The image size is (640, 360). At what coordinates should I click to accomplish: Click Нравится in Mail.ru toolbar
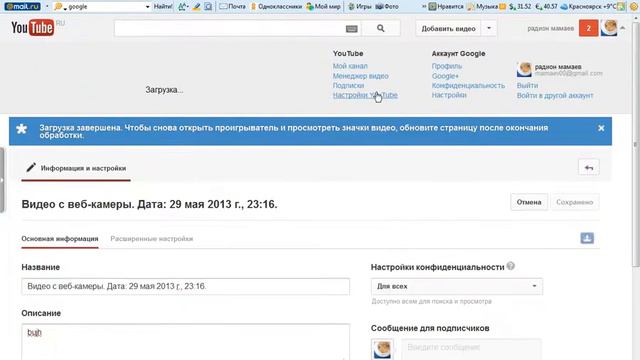tap(446, 7)
